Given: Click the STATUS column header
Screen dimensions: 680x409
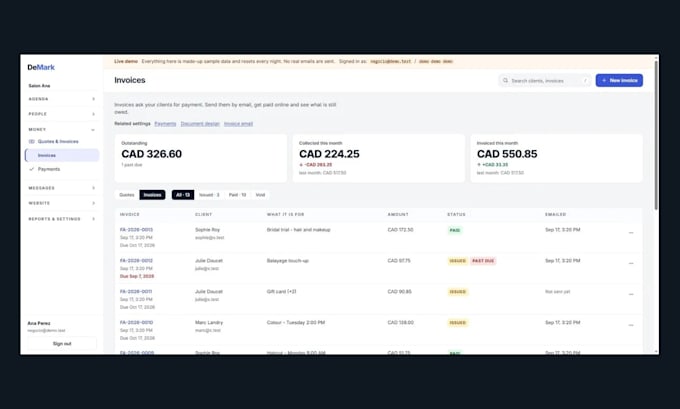Looking at the screenshot, I should coord(456,214).
